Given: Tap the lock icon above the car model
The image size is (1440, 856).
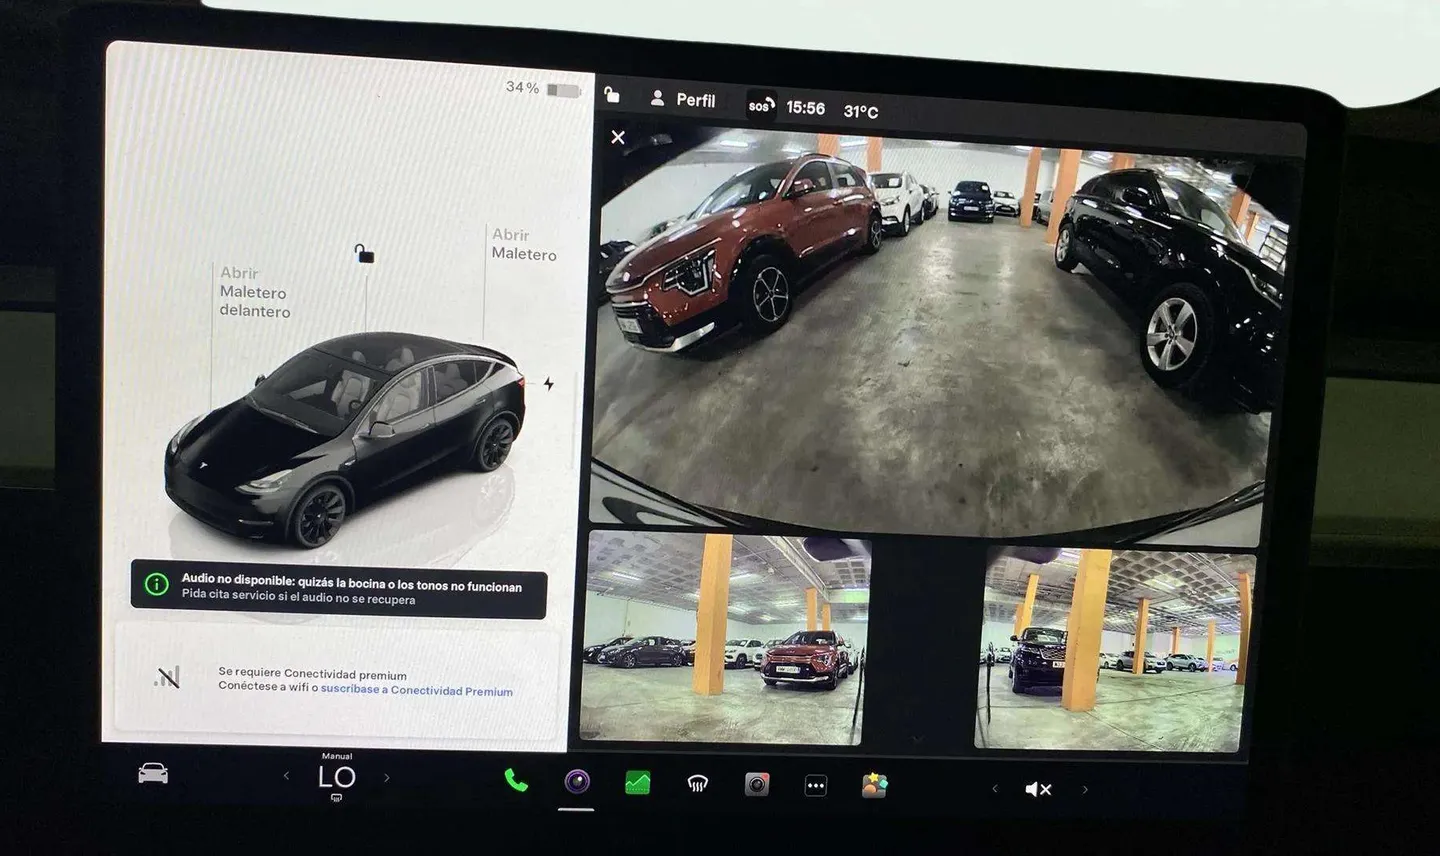Looking at the screenshot, I should pyautogui.click(x=363, y=255).
